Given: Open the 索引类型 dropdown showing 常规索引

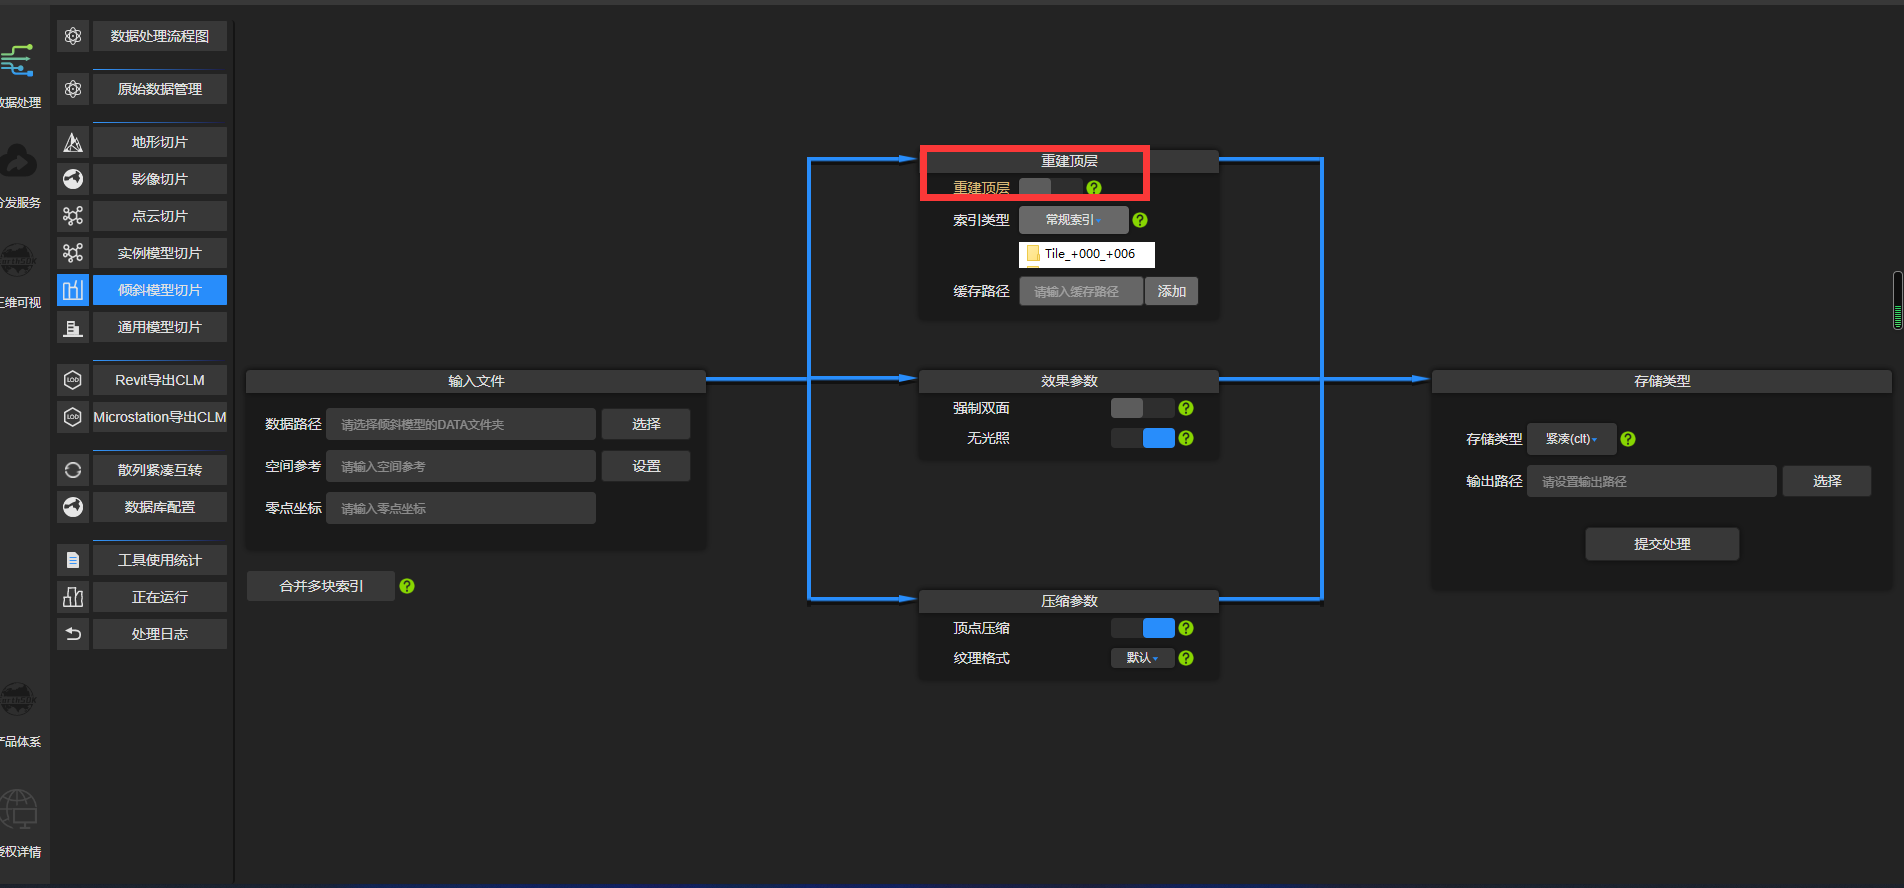Looking at the screenshot, I should 1073,220.
